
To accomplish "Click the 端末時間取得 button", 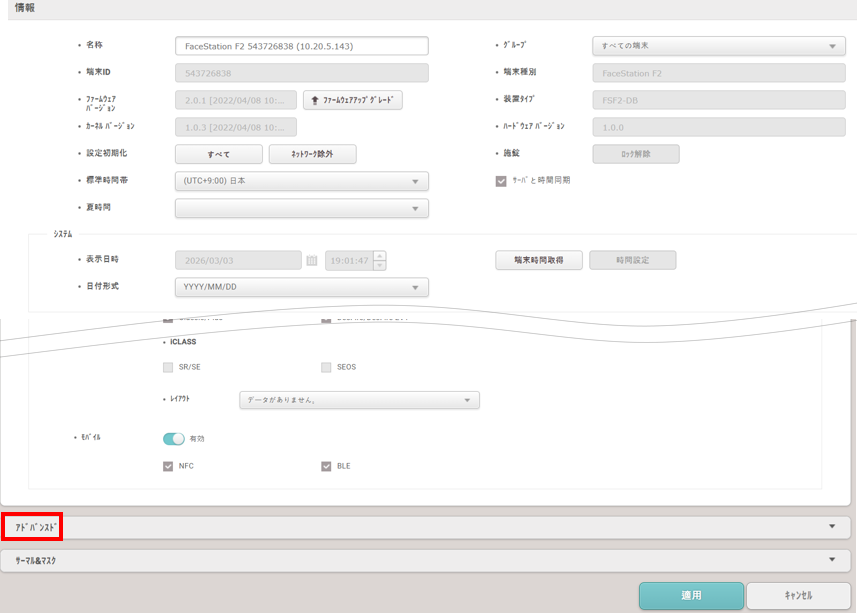I will click(x=539, y=260).
